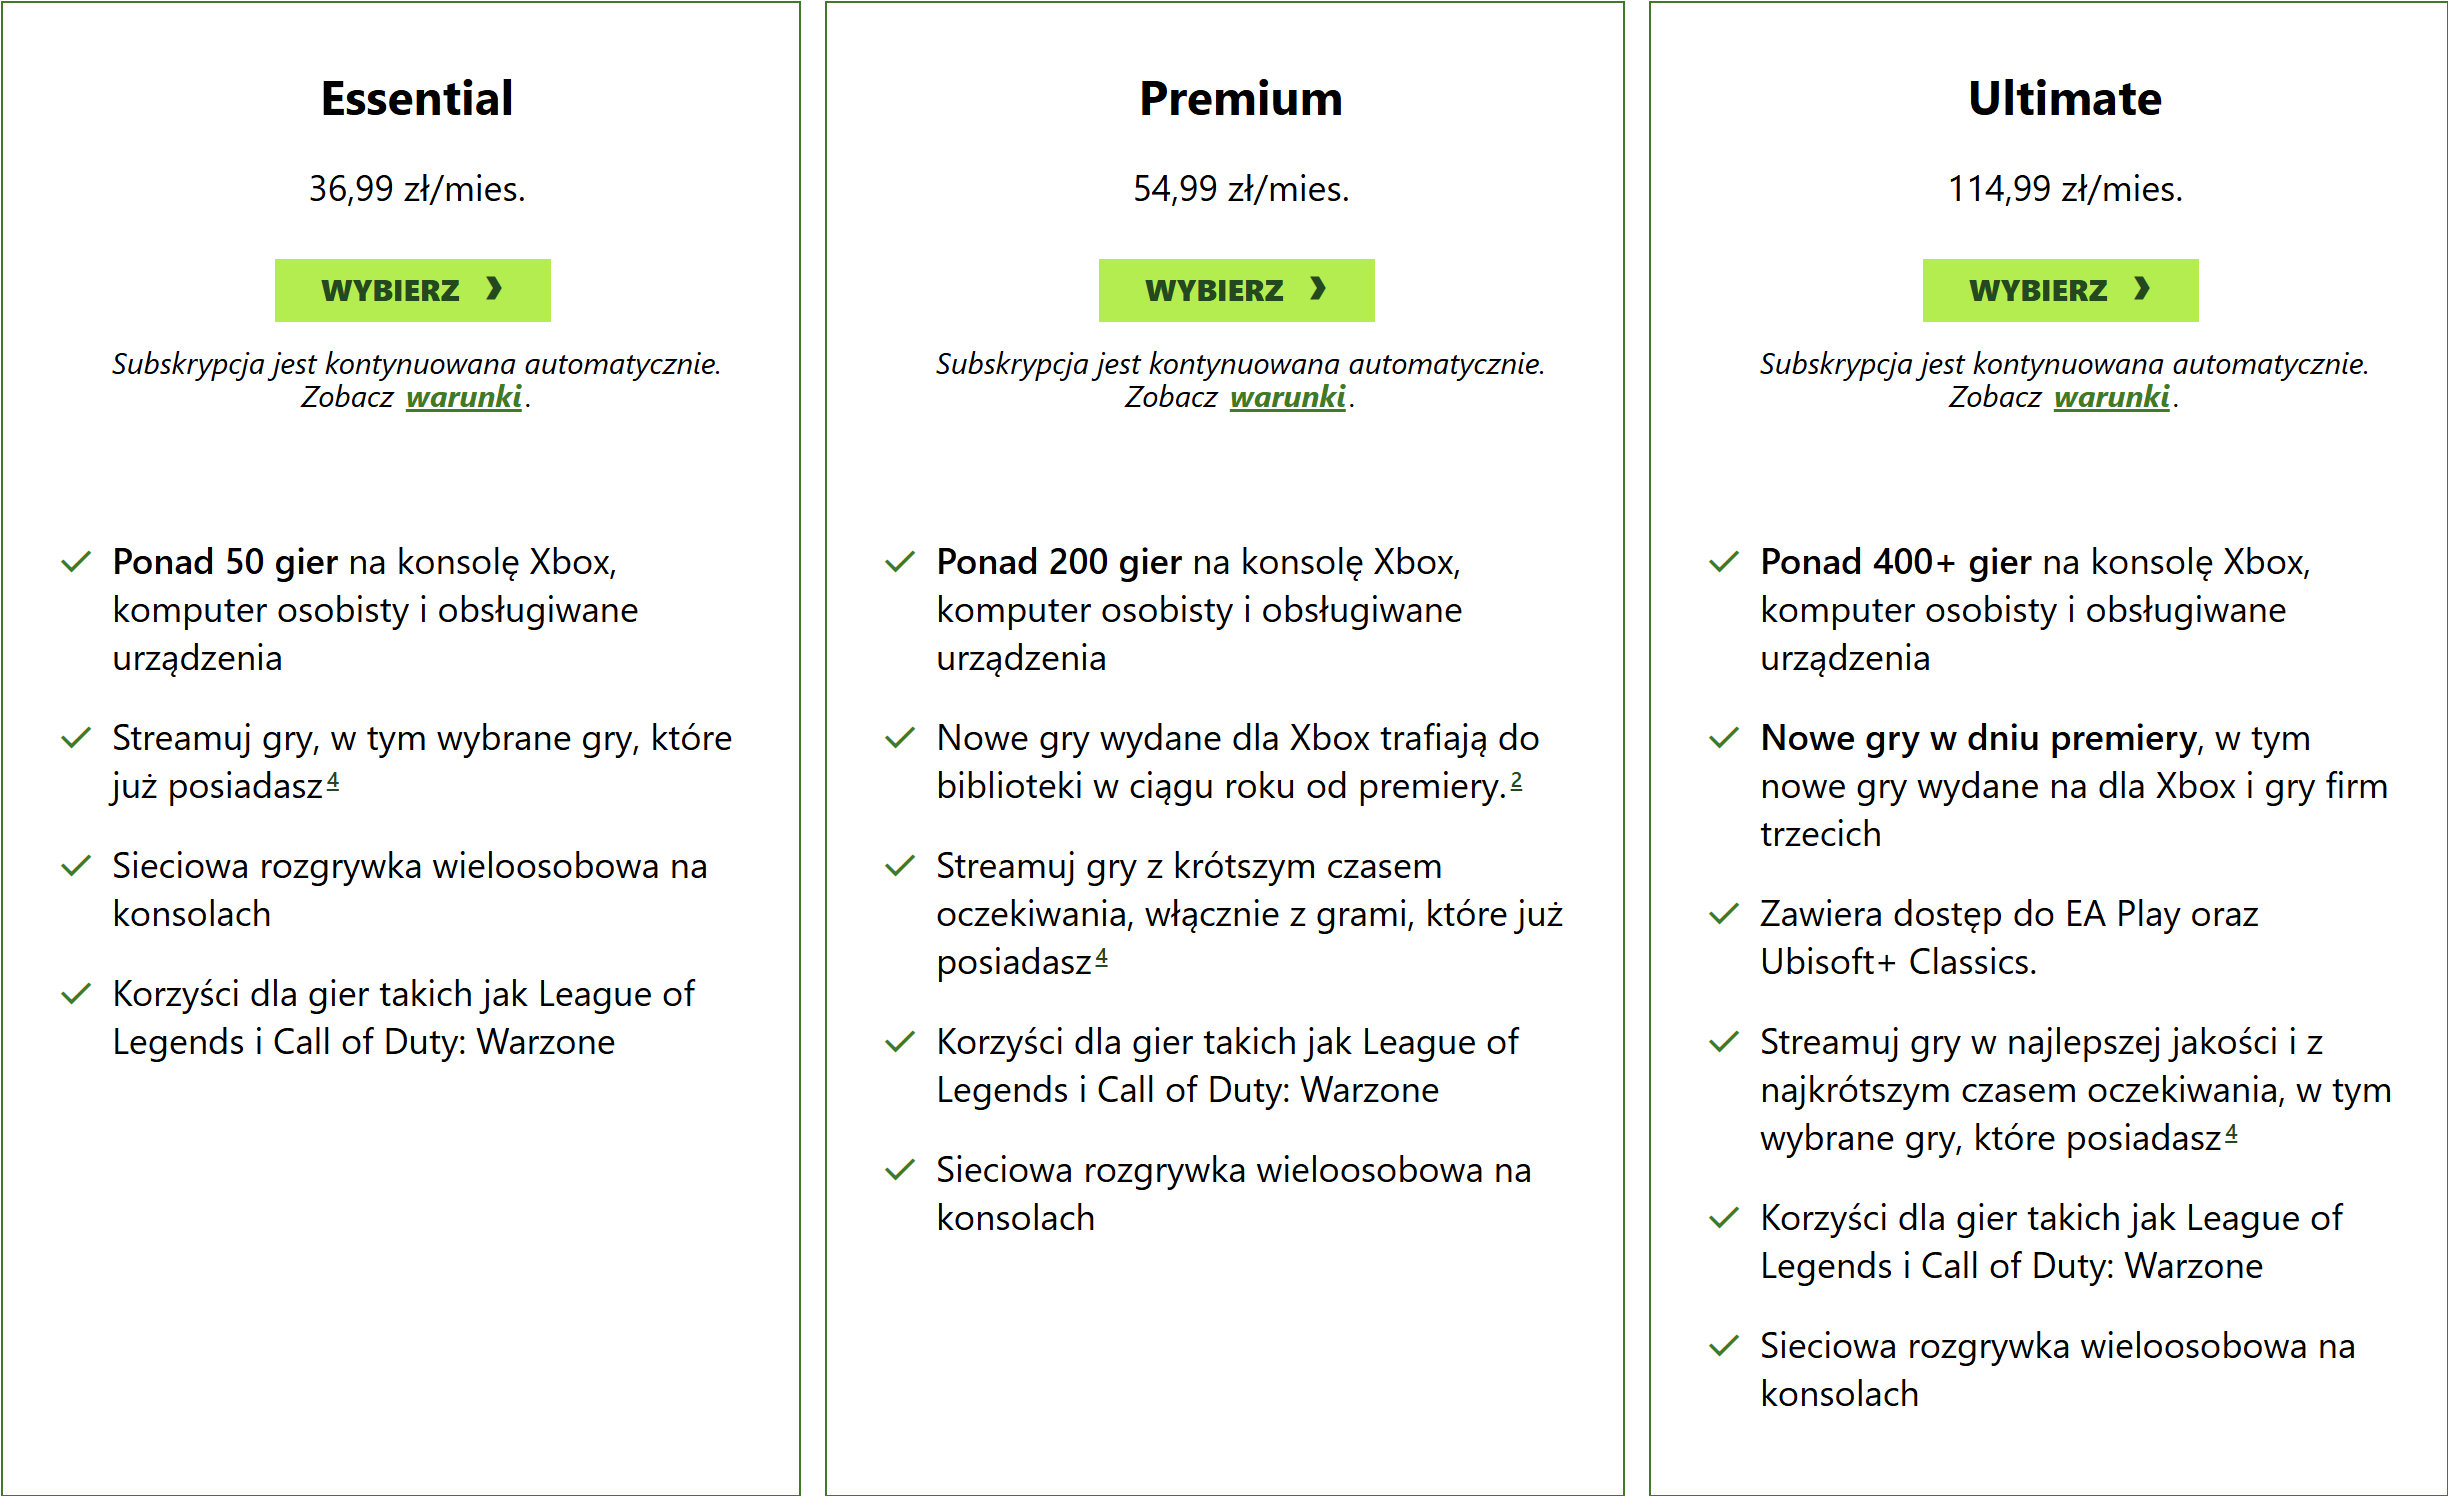Click the checkmark beside "Ponad 50 gier"

(76, 562)
